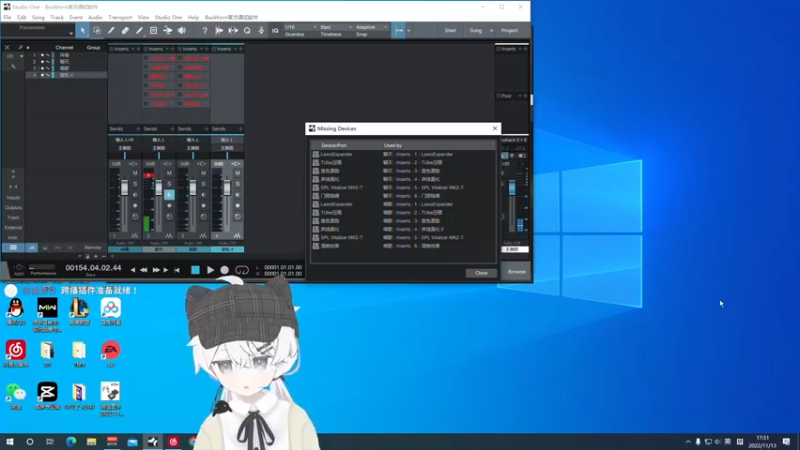800x450 pixels.
Task: Mute mixer channel 4
Action: pos(238,173)
